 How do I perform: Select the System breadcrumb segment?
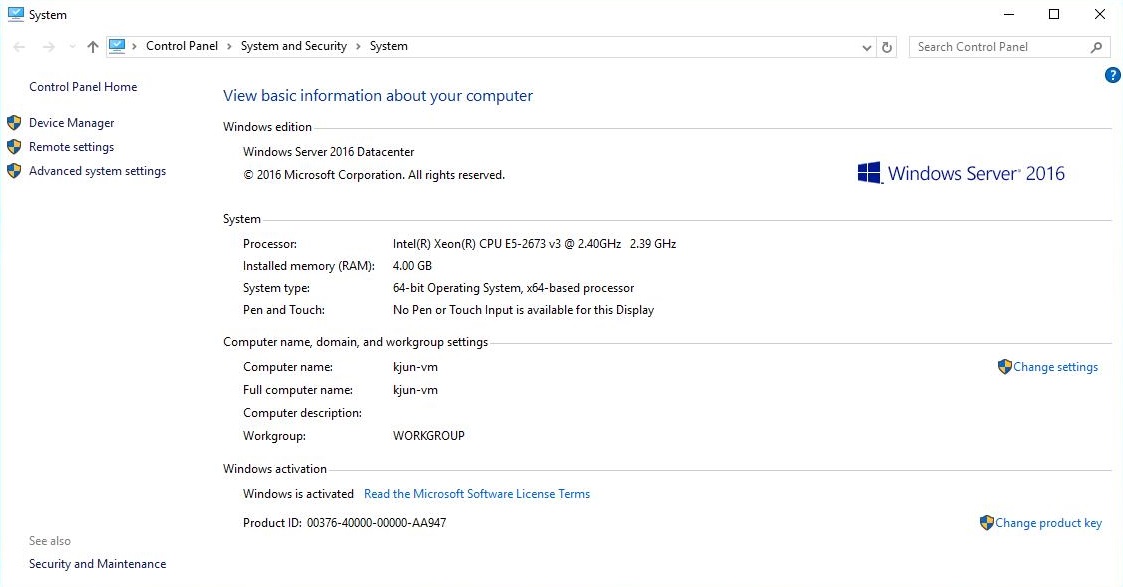389,46
